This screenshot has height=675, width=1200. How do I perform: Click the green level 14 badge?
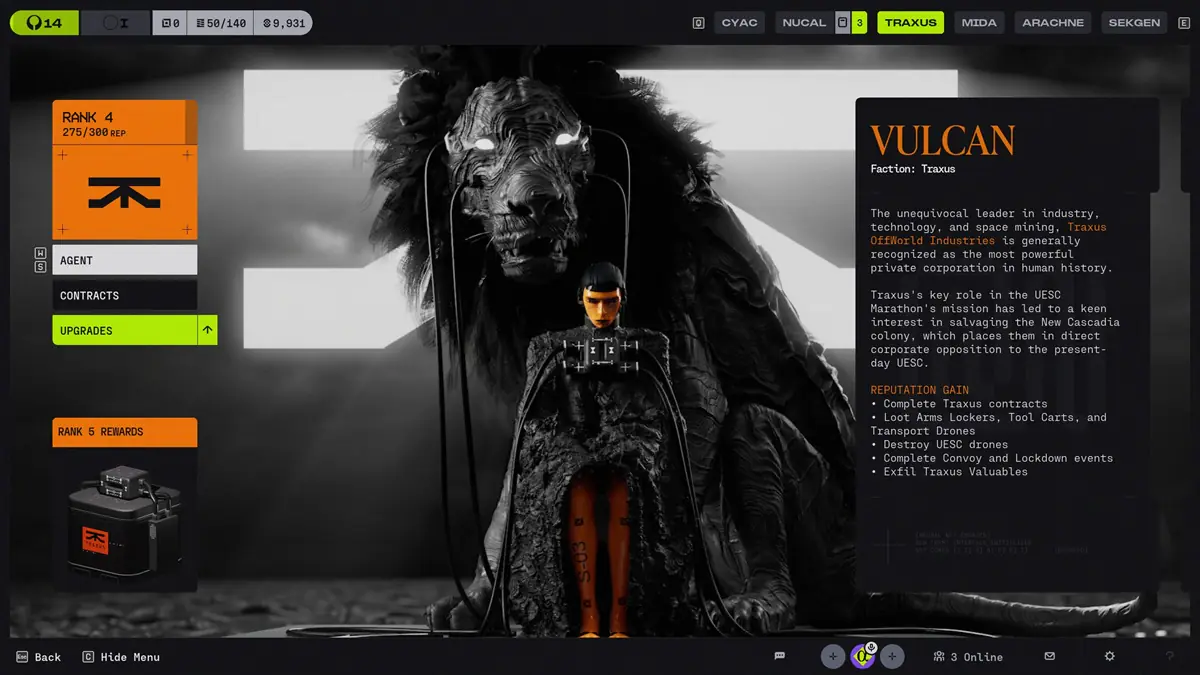[44, 23]
